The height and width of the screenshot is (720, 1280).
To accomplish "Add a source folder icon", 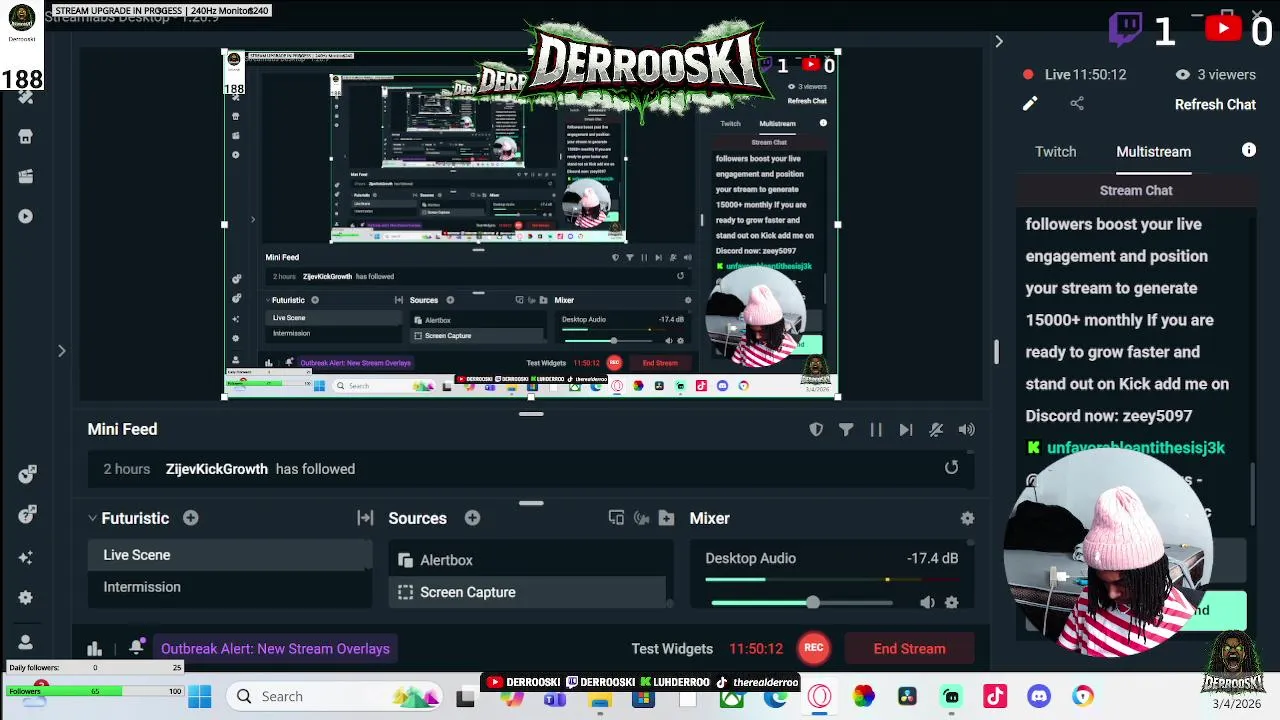I will [666, 518].
